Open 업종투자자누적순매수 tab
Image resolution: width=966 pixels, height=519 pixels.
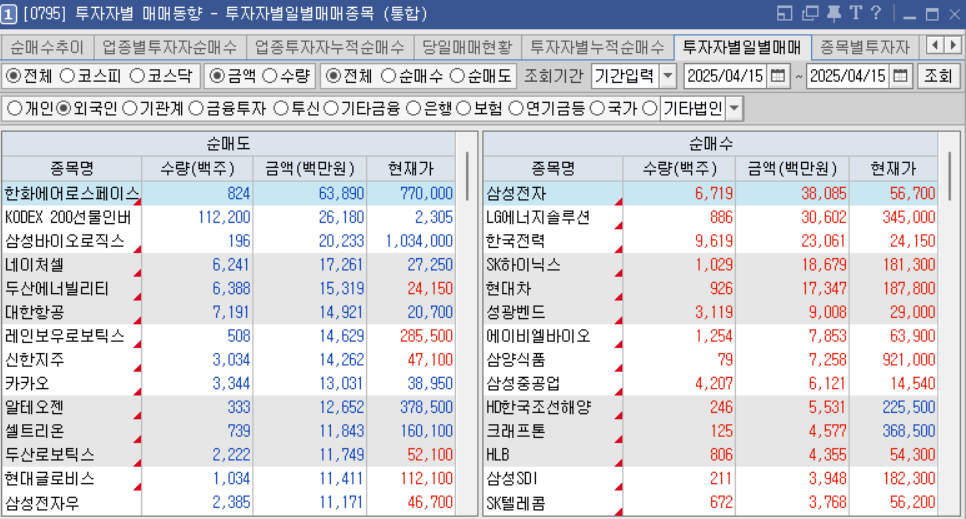pos(330,47)
